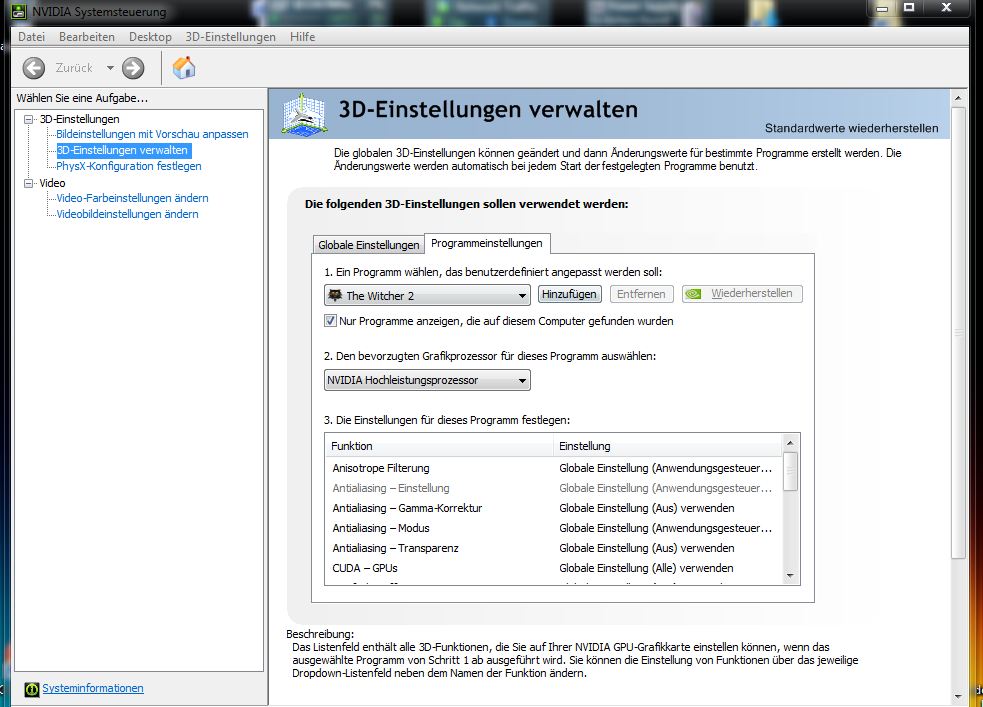
Task: Click Antialiasing – Gamma-Korrektur value (Aus)
Action: [x=646, y=508]
